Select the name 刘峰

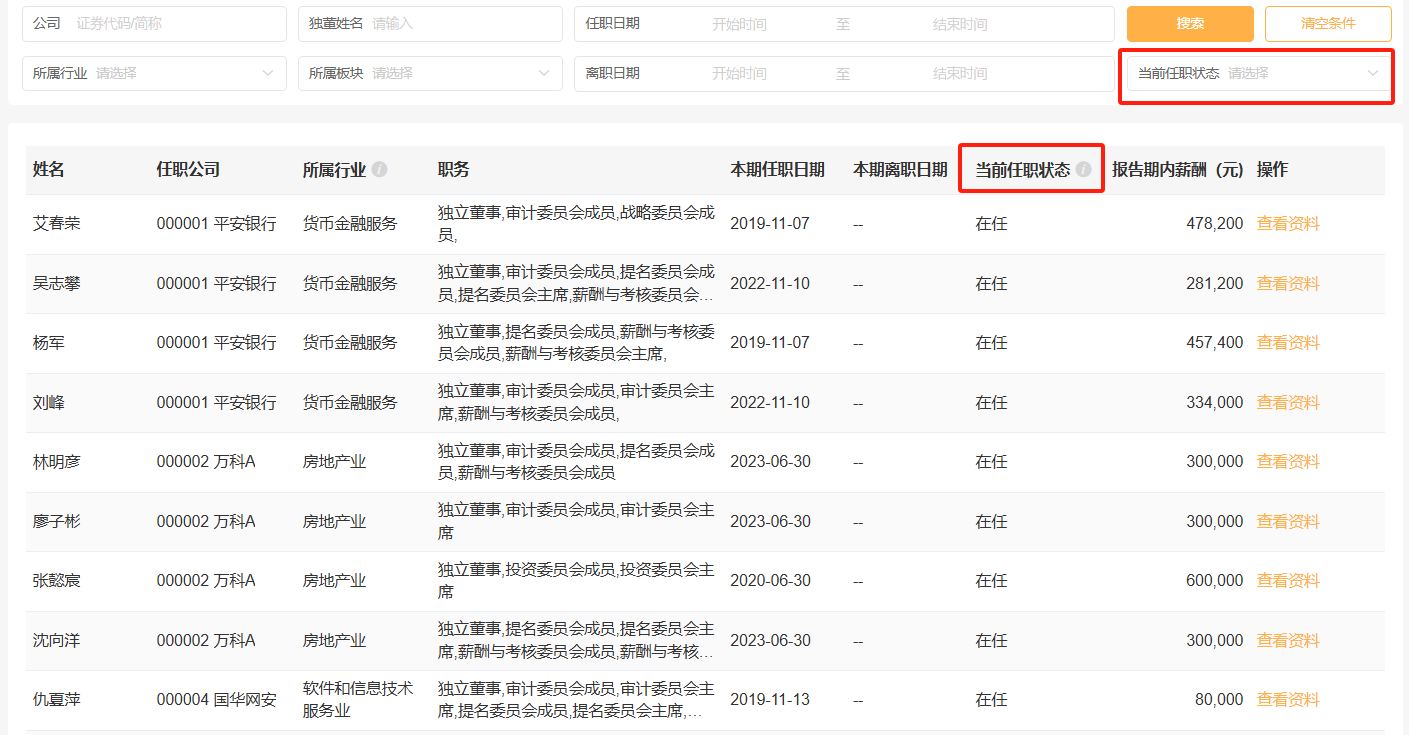(x=49, y=403)
